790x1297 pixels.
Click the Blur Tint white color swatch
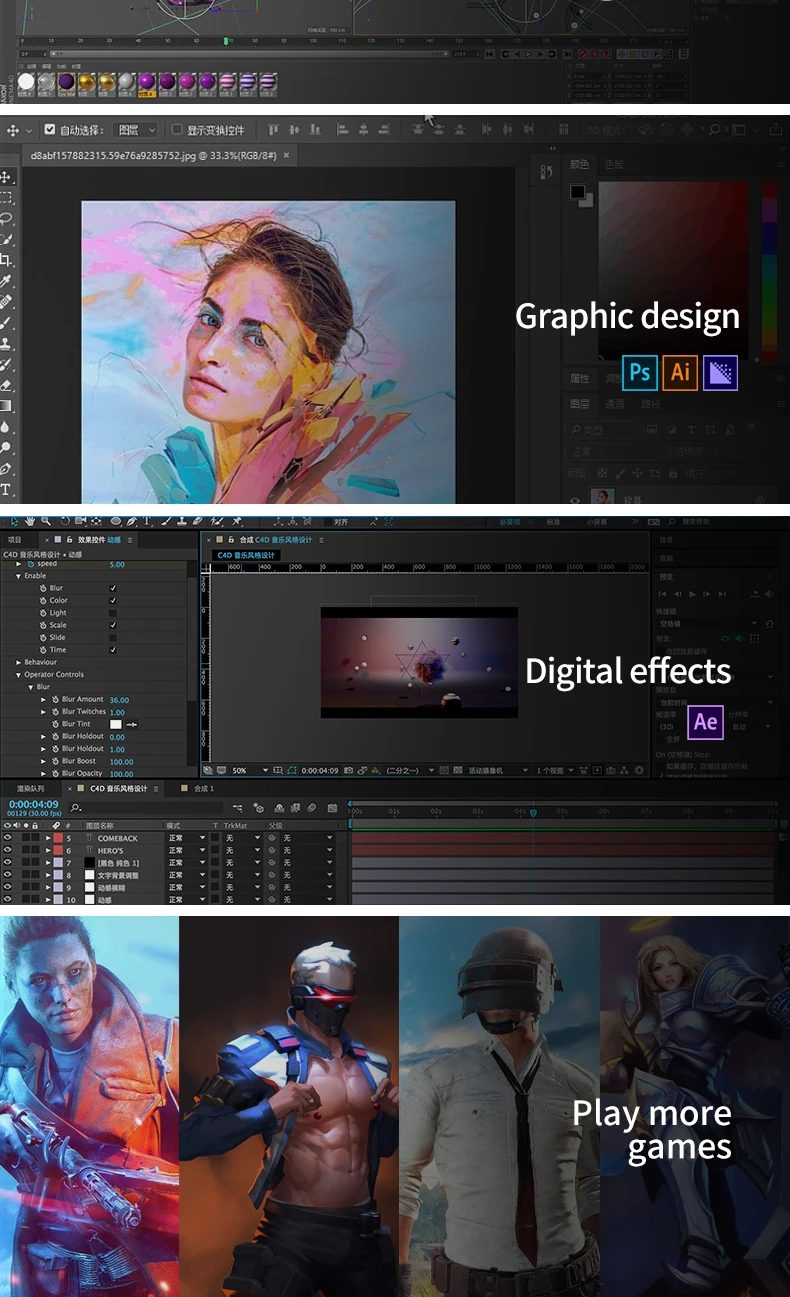pyautogui.click(x=116, y=724)
